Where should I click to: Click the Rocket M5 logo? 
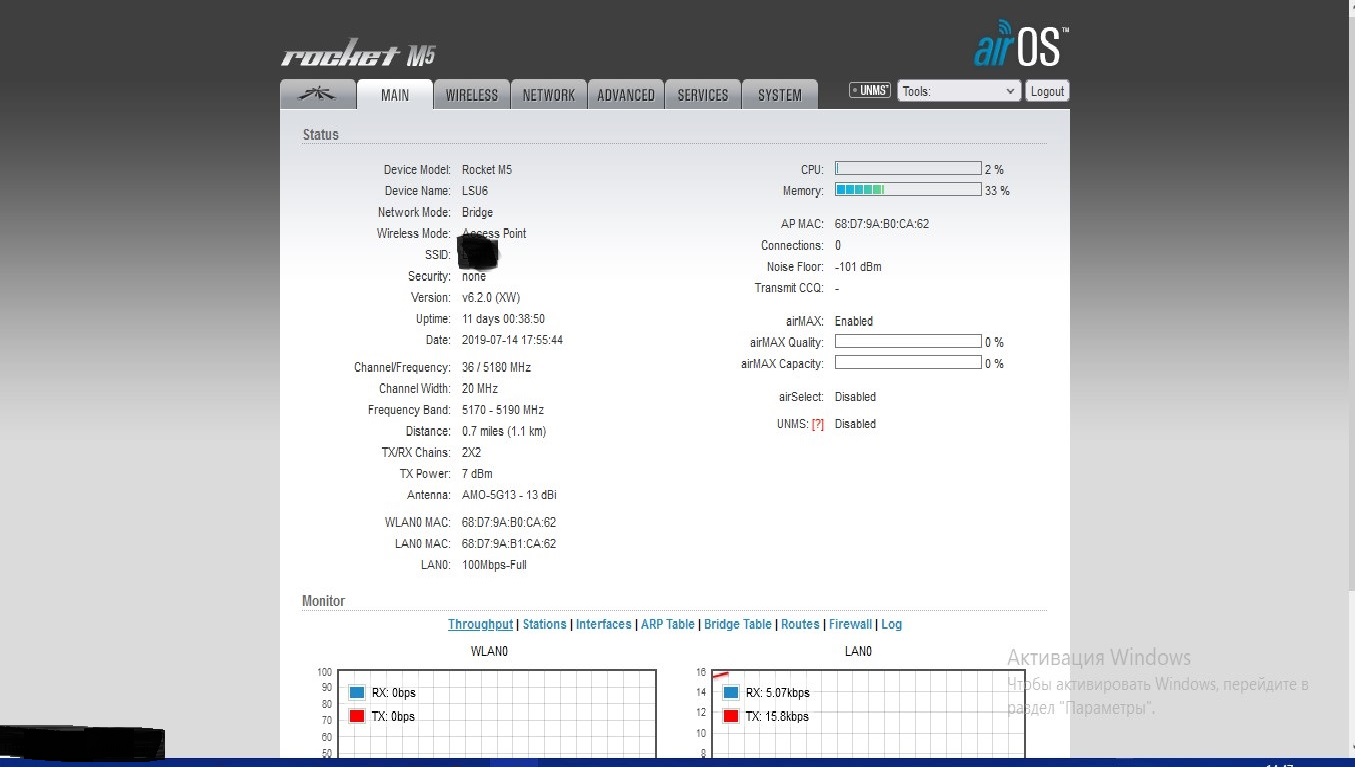[x=359, y=55]
